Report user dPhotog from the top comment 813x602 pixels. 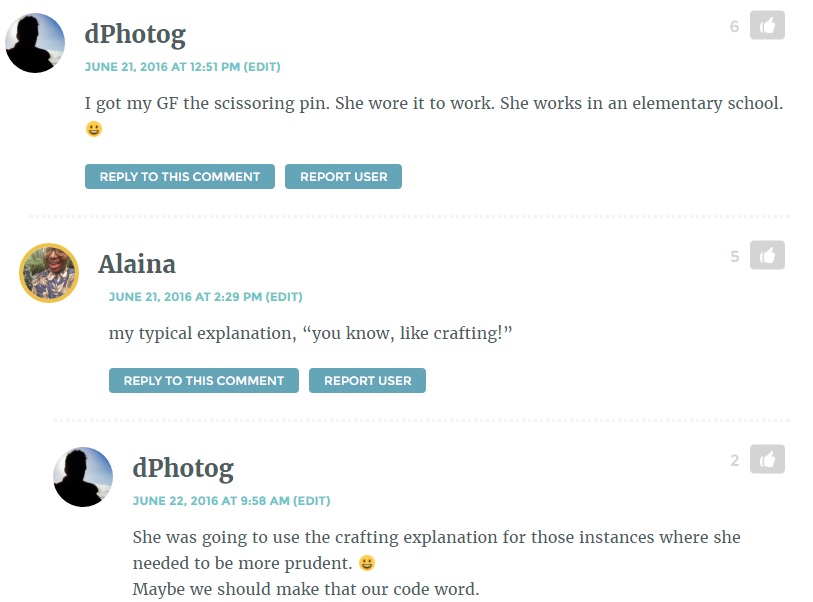343,176
